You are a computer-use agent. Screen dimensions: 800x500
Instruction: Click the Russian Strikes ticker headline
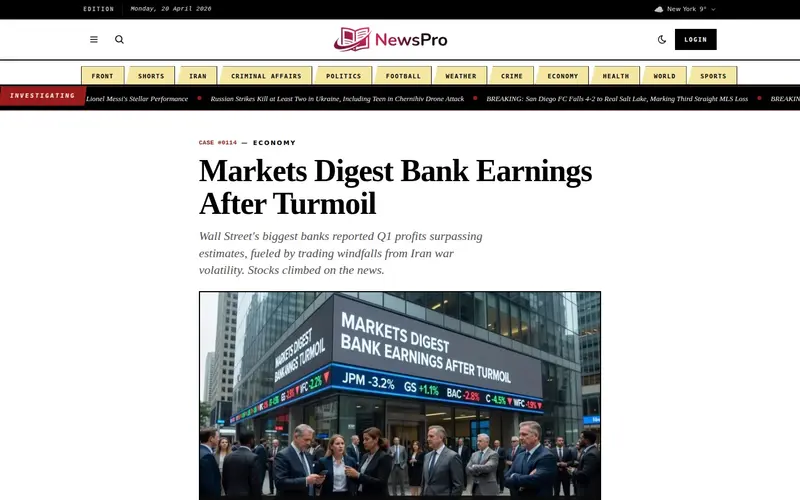pos(337,99)
